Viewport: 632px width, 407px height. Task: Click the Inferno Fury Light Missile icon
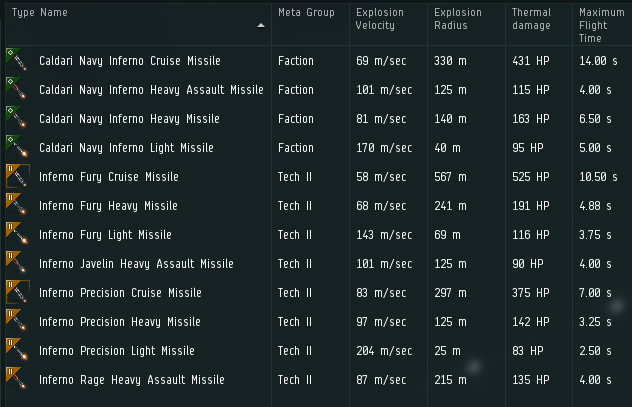17,235
